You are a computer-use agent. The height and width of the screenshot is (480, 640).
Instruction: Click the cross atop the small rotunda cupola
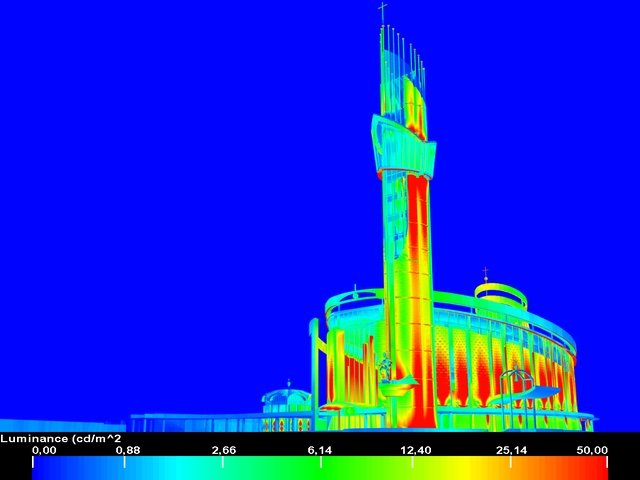point(485,273)
